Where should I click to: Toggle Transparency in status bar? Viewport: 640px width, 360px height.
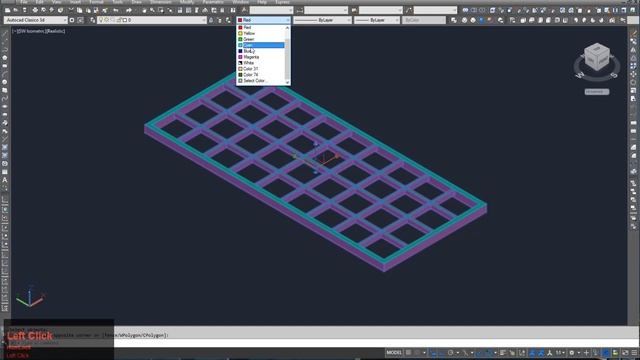[x=512, y=353]
